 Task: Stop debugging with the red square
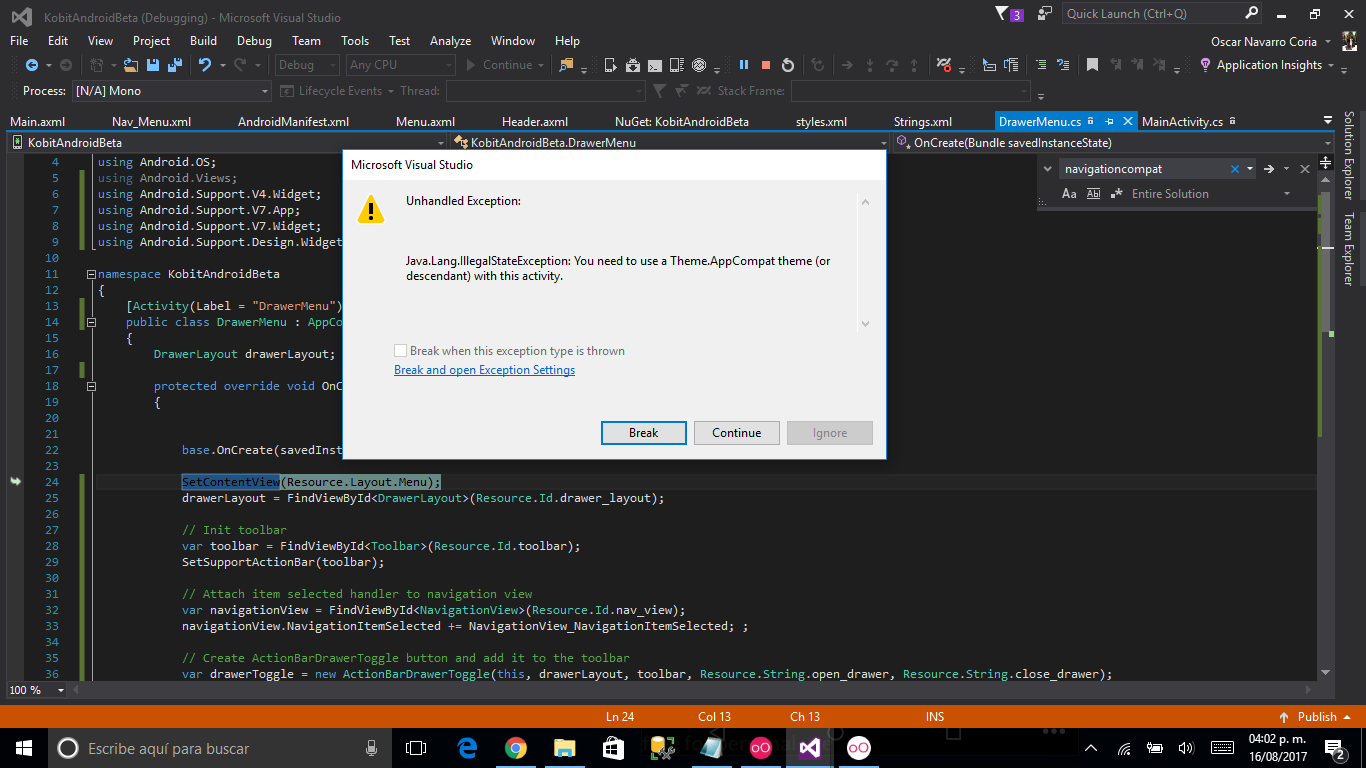pyautogui.click(x=766, y=65)
